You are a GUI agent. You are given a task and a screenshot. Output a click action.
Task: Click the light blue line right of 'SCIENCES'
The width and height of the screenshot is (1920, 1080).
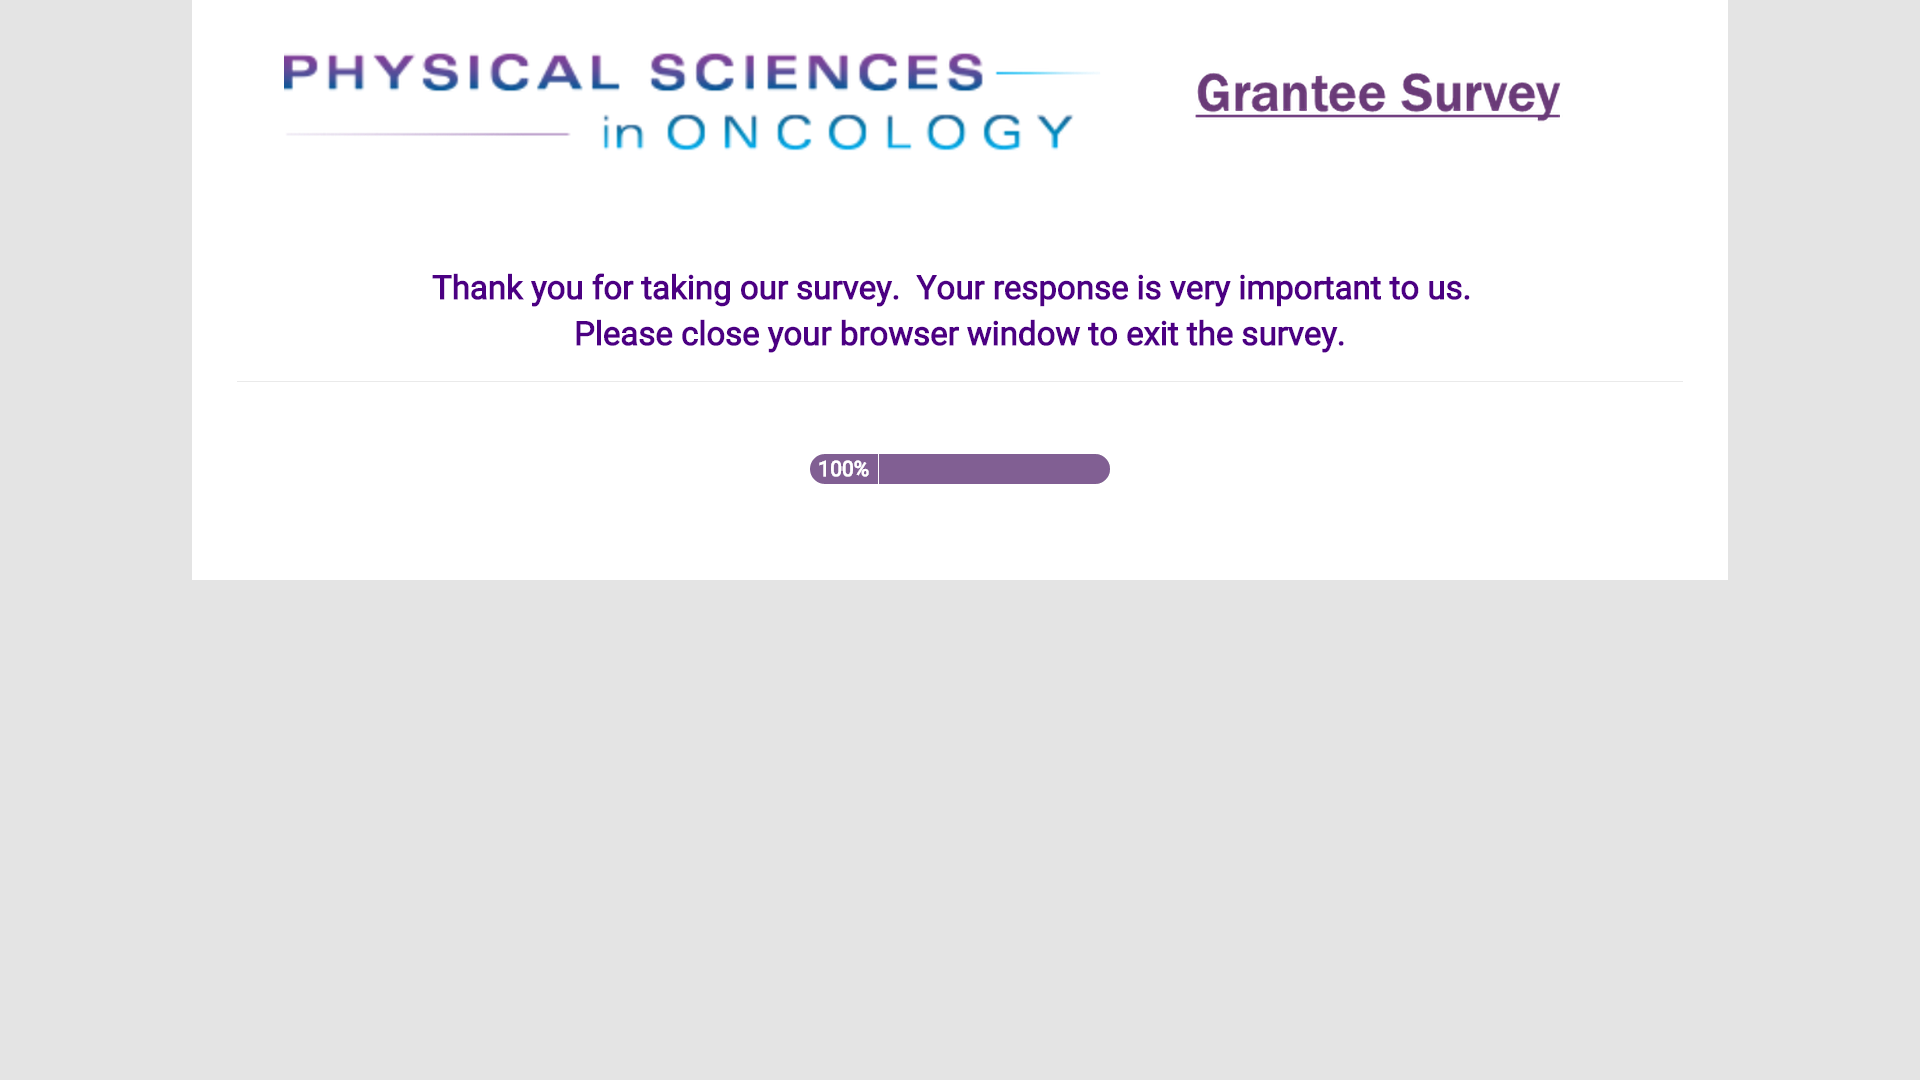[x=1047, y=73]
